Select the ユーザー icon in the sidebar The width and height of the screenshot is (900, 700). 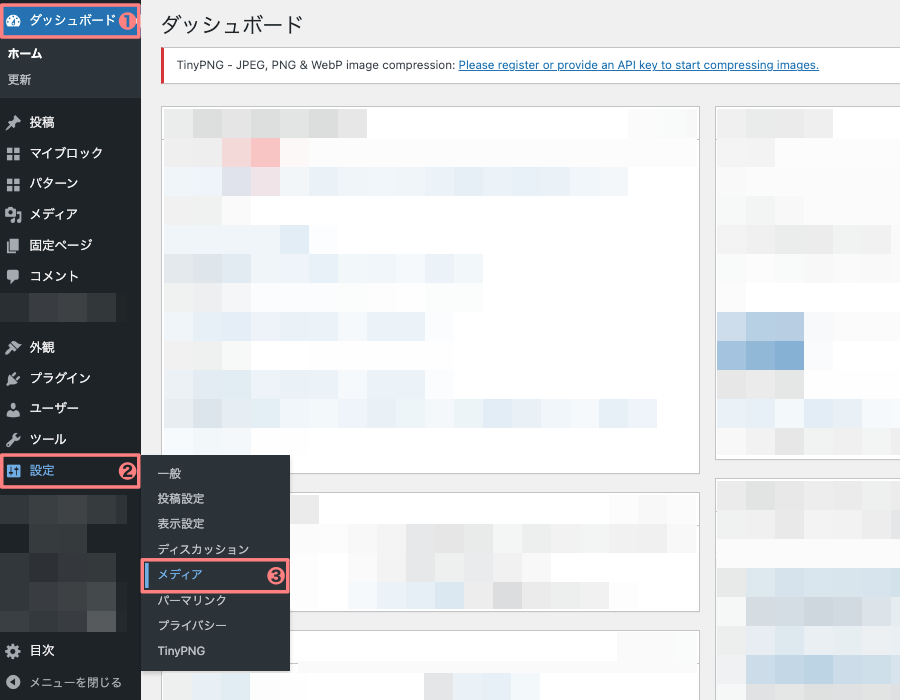click(14, 408)
